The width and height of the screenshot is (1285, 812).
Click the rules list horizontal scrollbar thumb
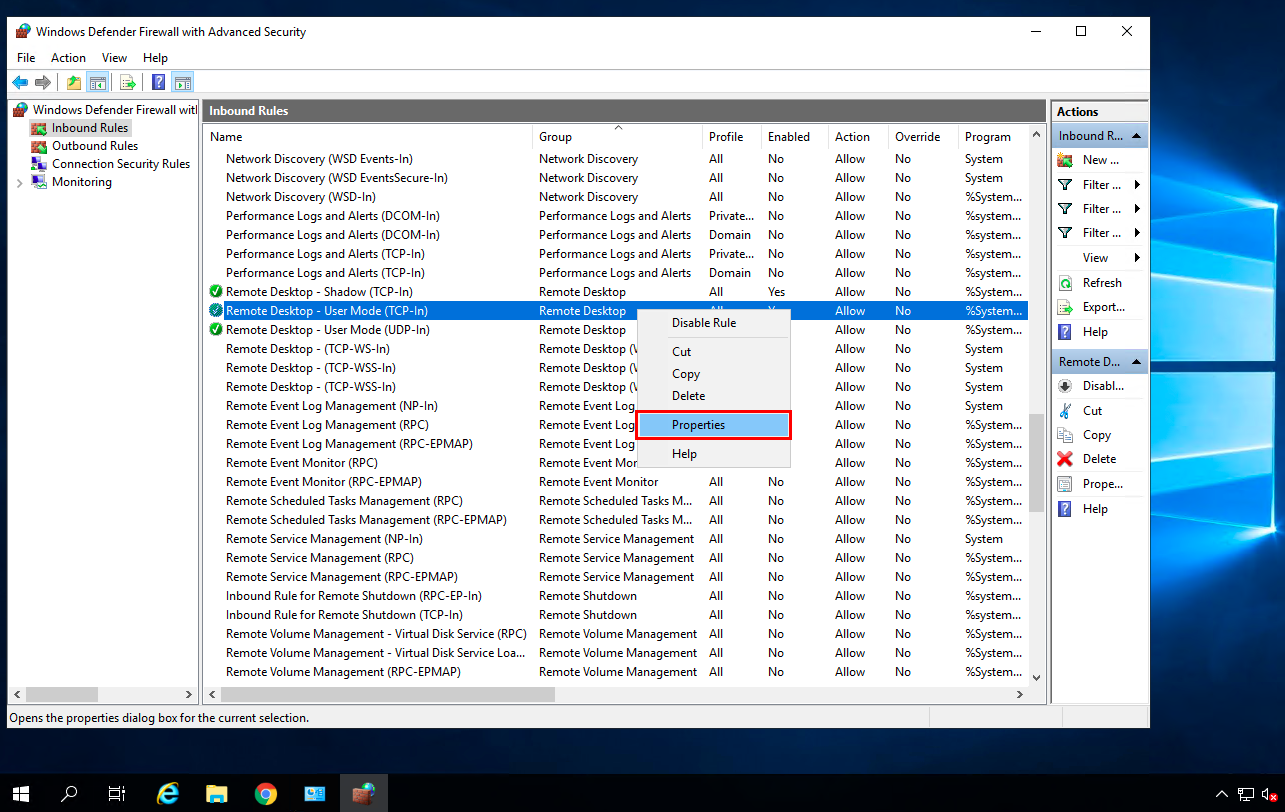click(388, 694)
